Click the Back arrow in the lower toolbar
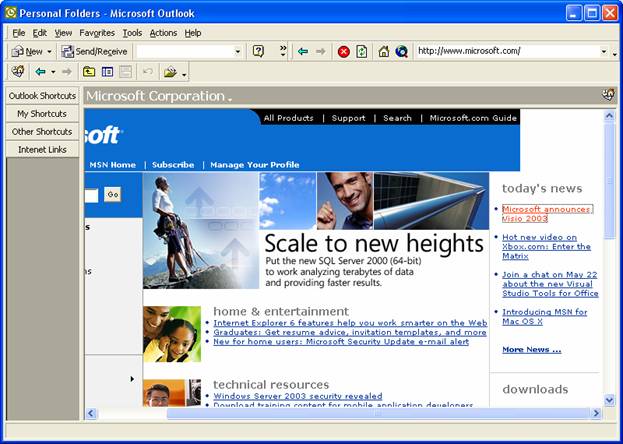 [x=40, y=72]
